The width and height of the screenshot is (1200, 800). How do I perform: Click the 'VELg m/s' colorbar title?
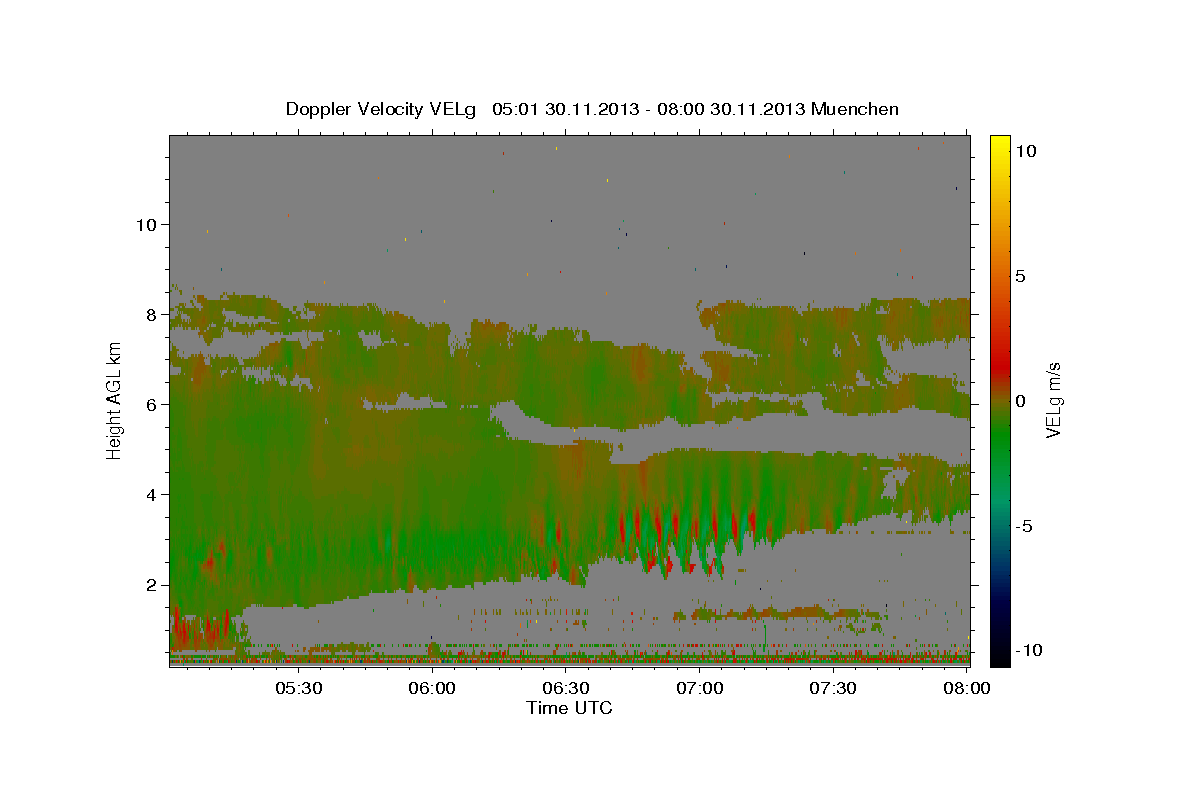(x=1054, y=401)
